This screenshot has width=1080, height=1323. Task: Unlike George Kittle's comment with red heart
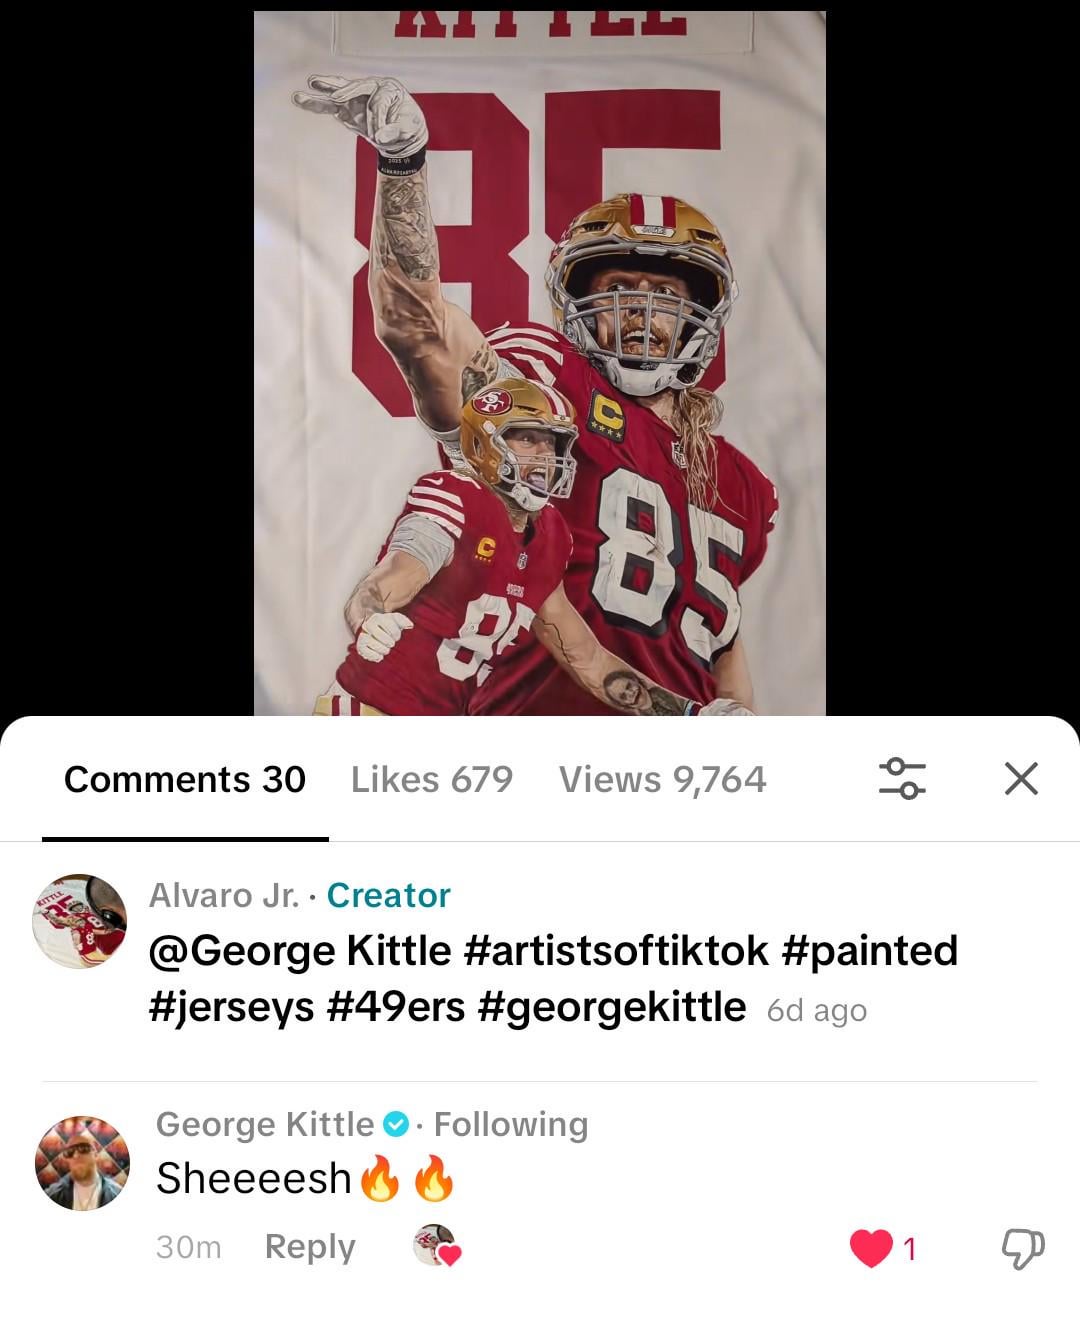tap(871, 1248)
